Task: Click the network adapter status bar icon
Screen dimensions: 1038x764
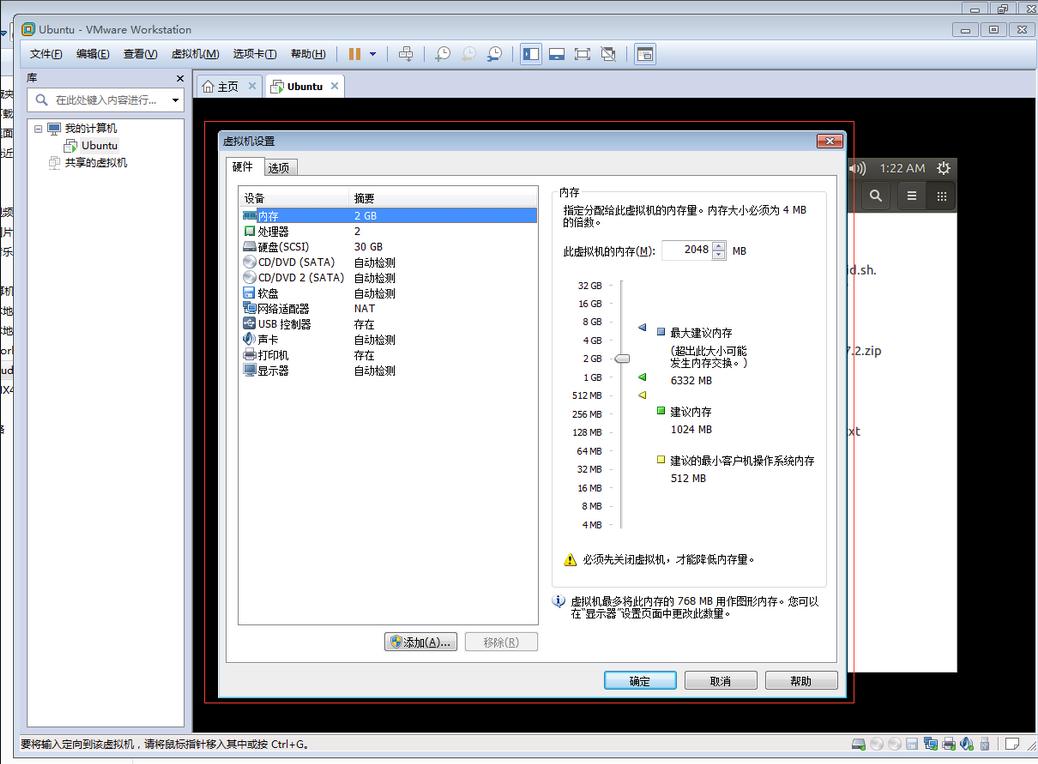Action: 931,744
